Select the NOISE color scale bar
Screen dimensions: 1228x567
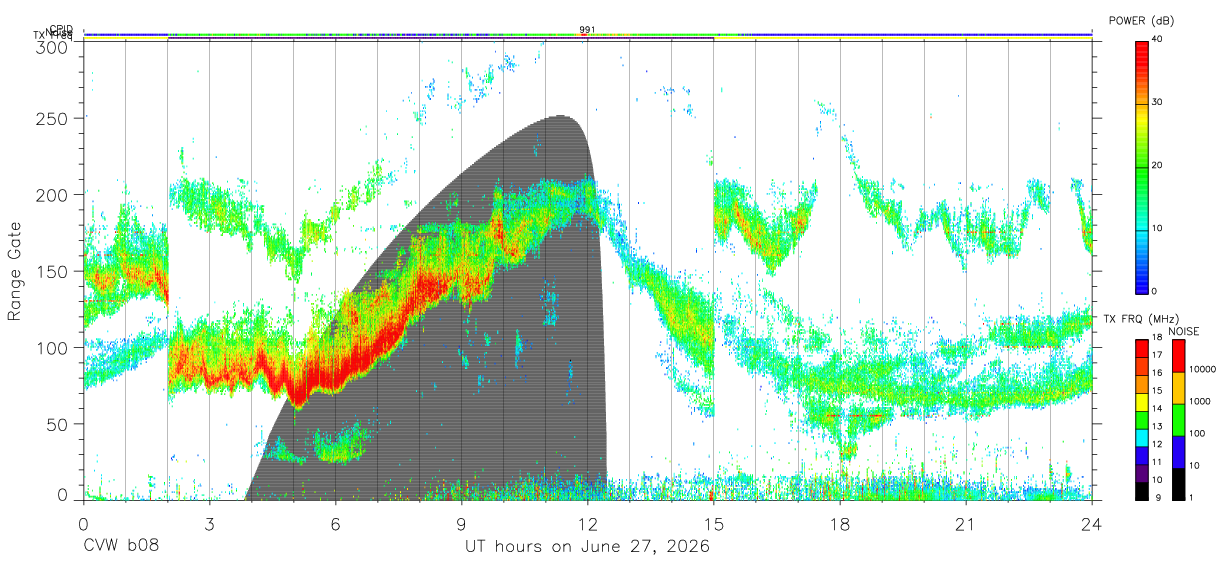[x=1178, y=419]
